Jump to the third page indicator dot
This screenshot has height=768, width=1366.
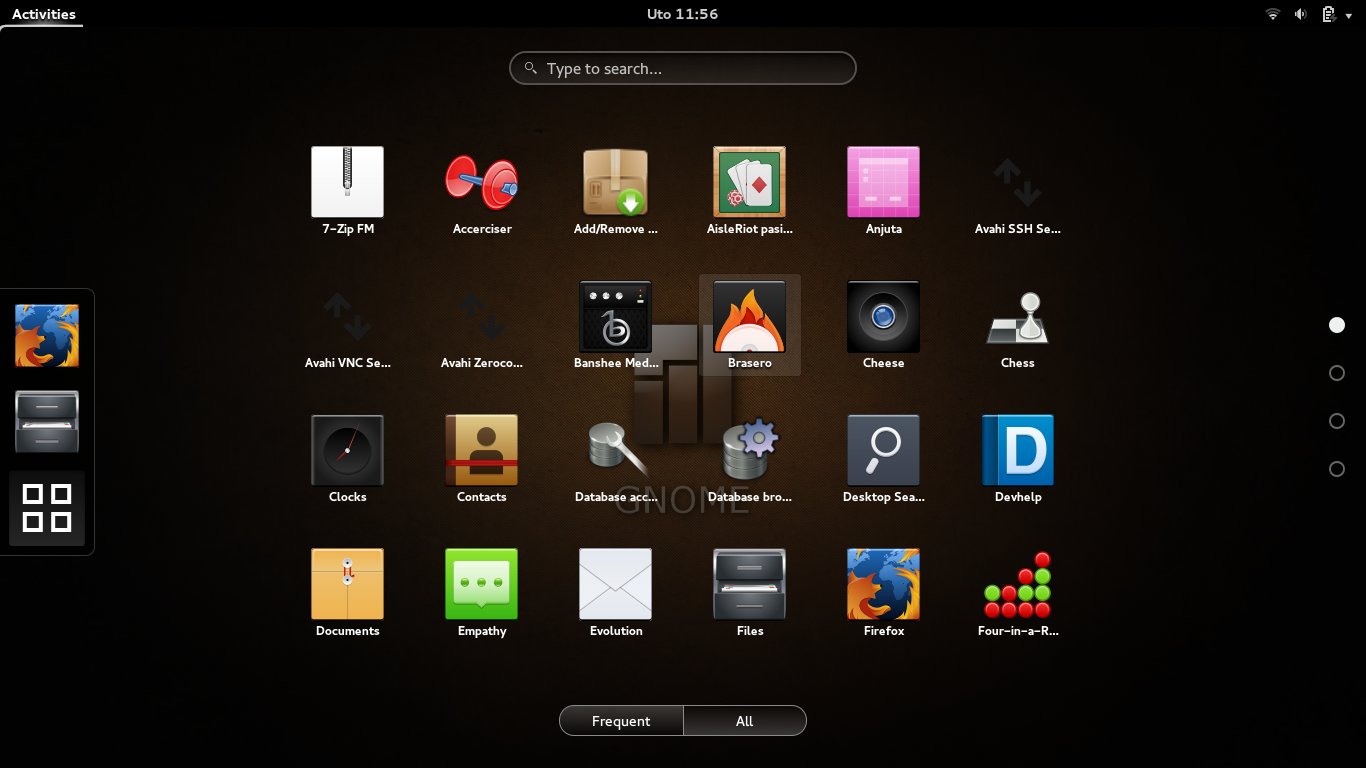pos(1337,421)
